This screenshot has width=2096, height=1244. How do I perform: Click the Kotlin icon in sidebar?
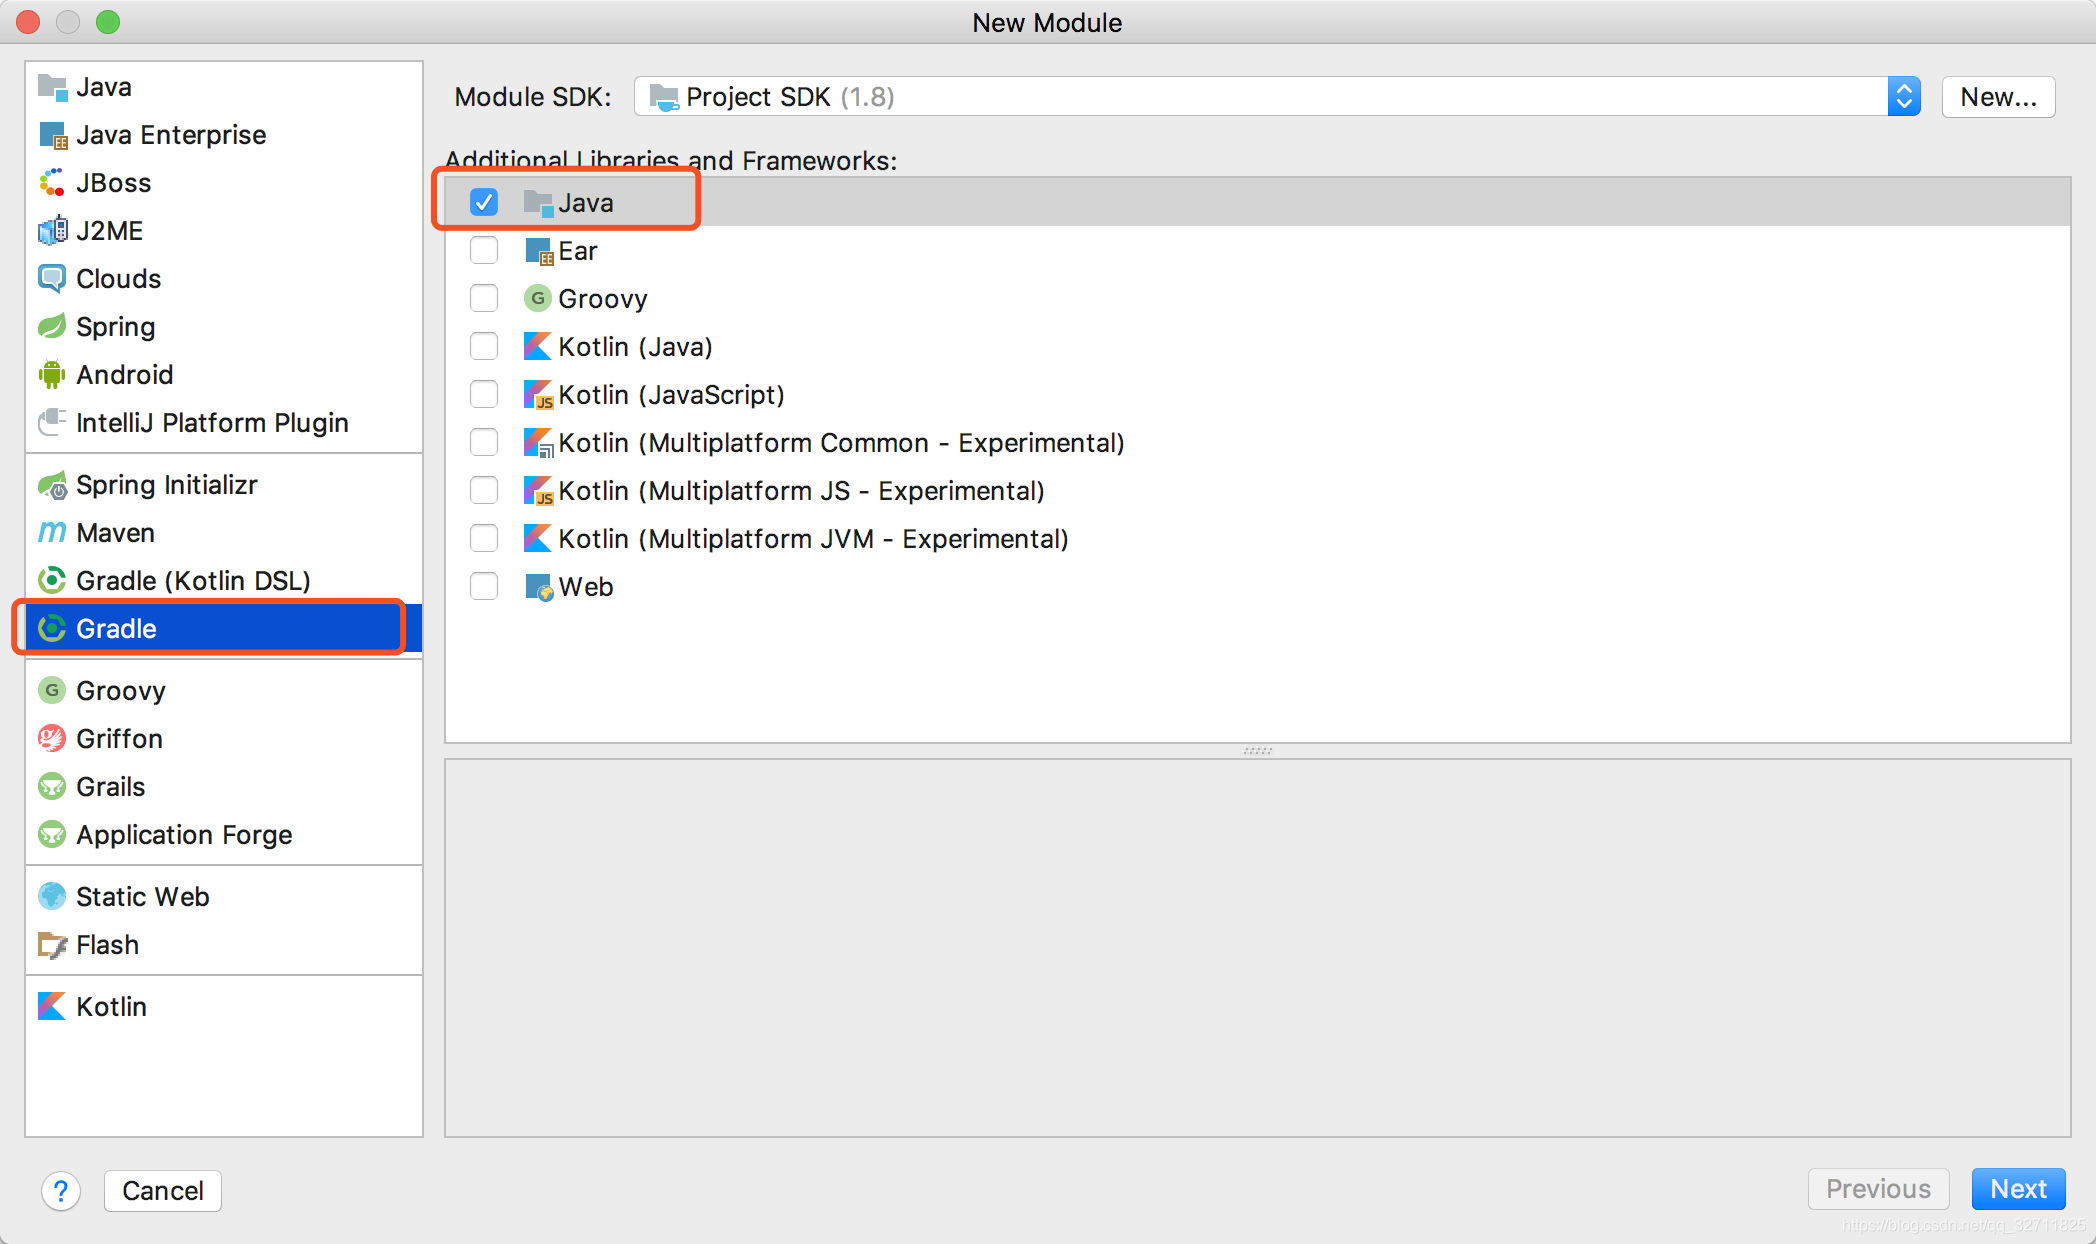52,1007
